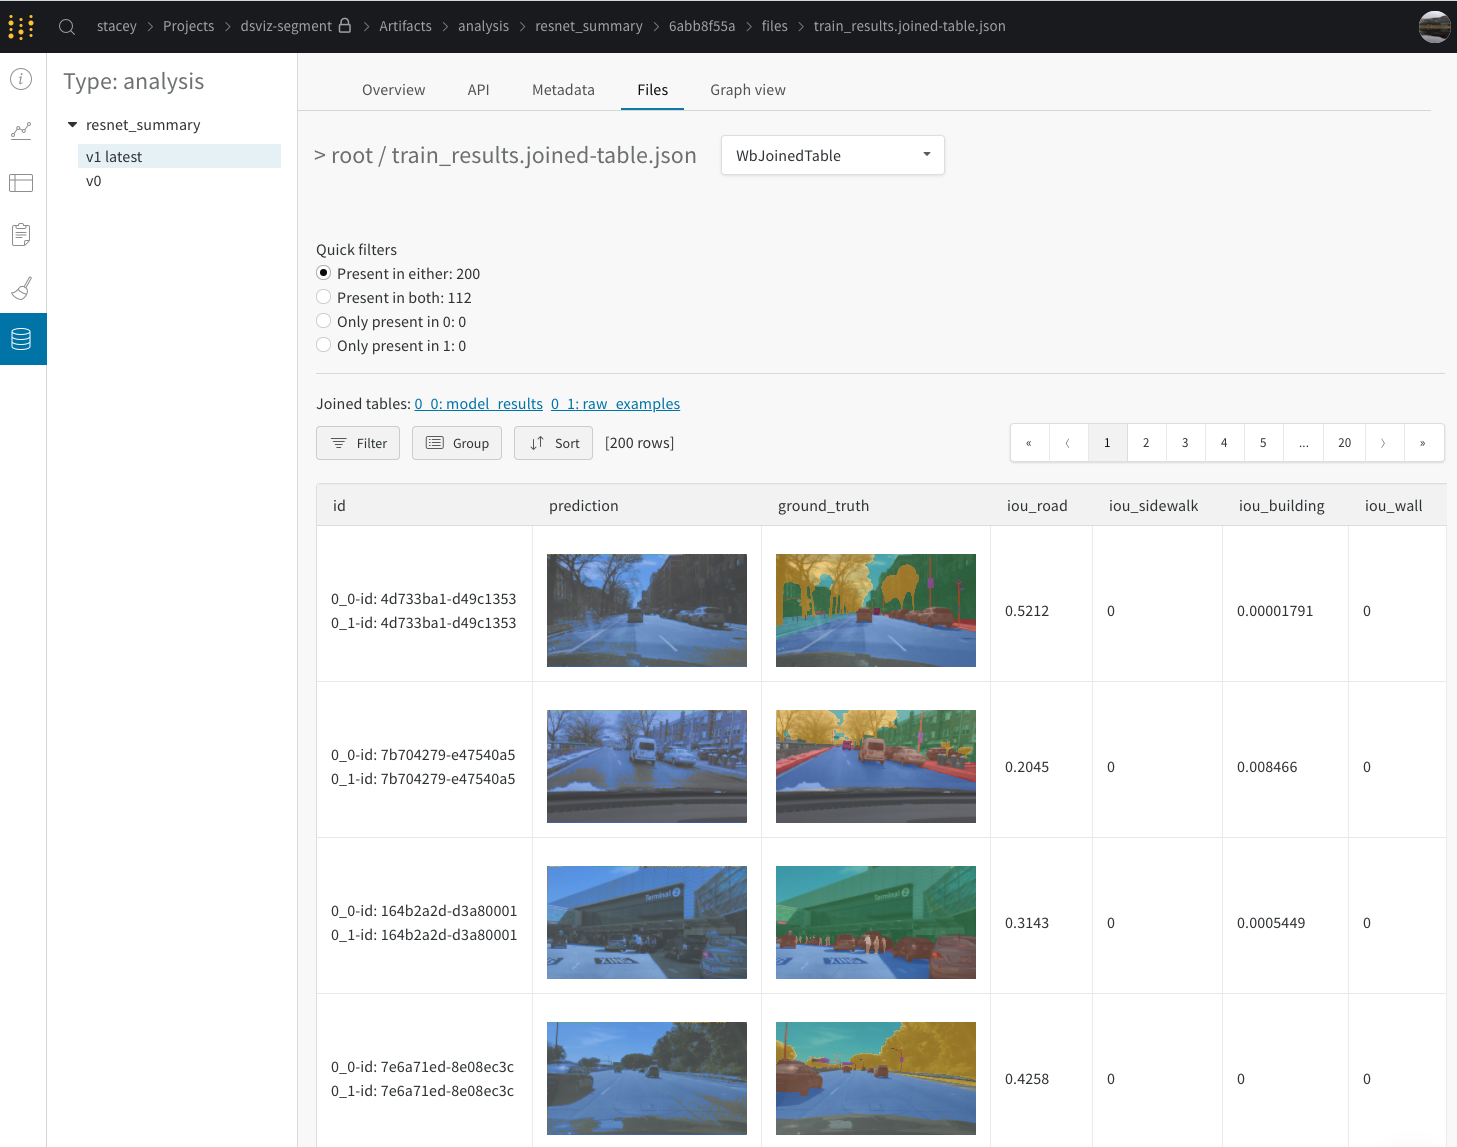The height and width of the screenshot is (1147, 1457).
Task: Open the WbJoinedTable type dropdown
Action: click(833, 155)
